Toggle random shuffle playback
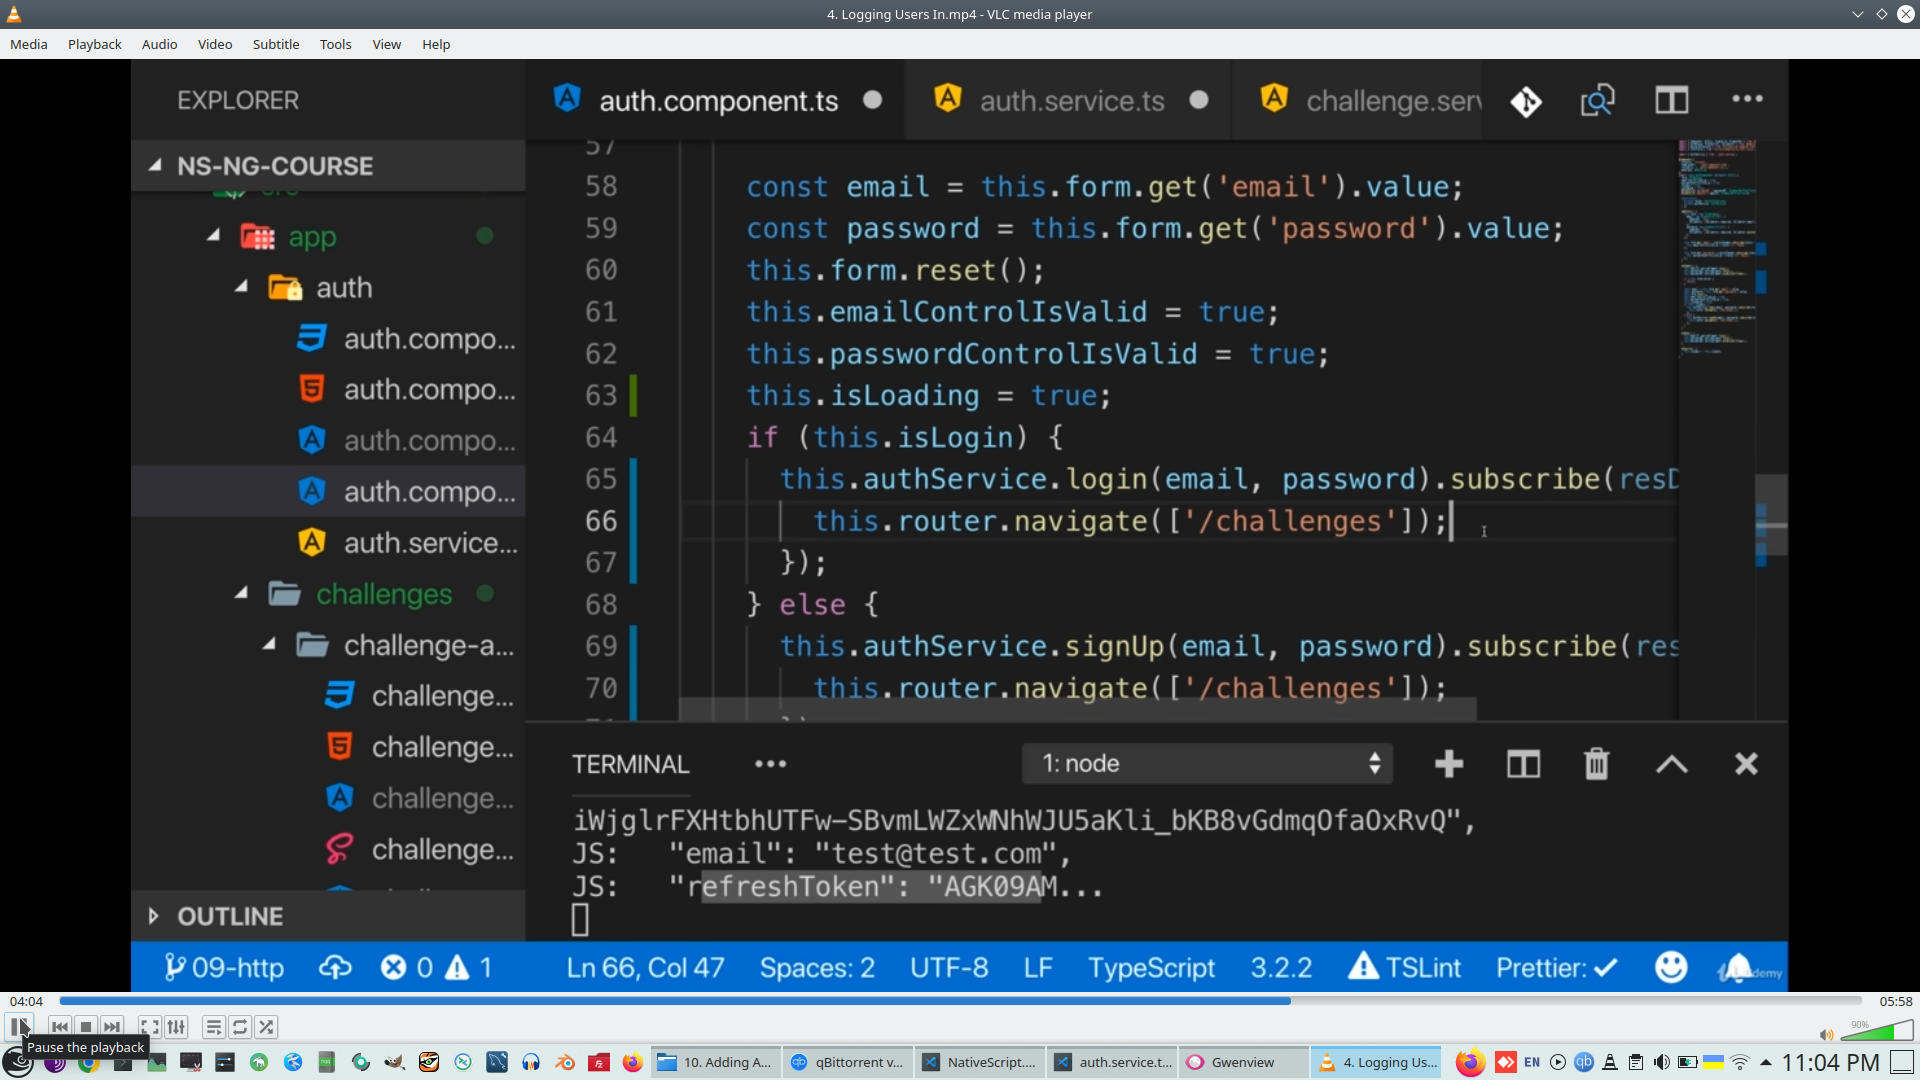Image resolution: width=1920 pixels, height=1080 pixels. click(x=266, y=1027)
